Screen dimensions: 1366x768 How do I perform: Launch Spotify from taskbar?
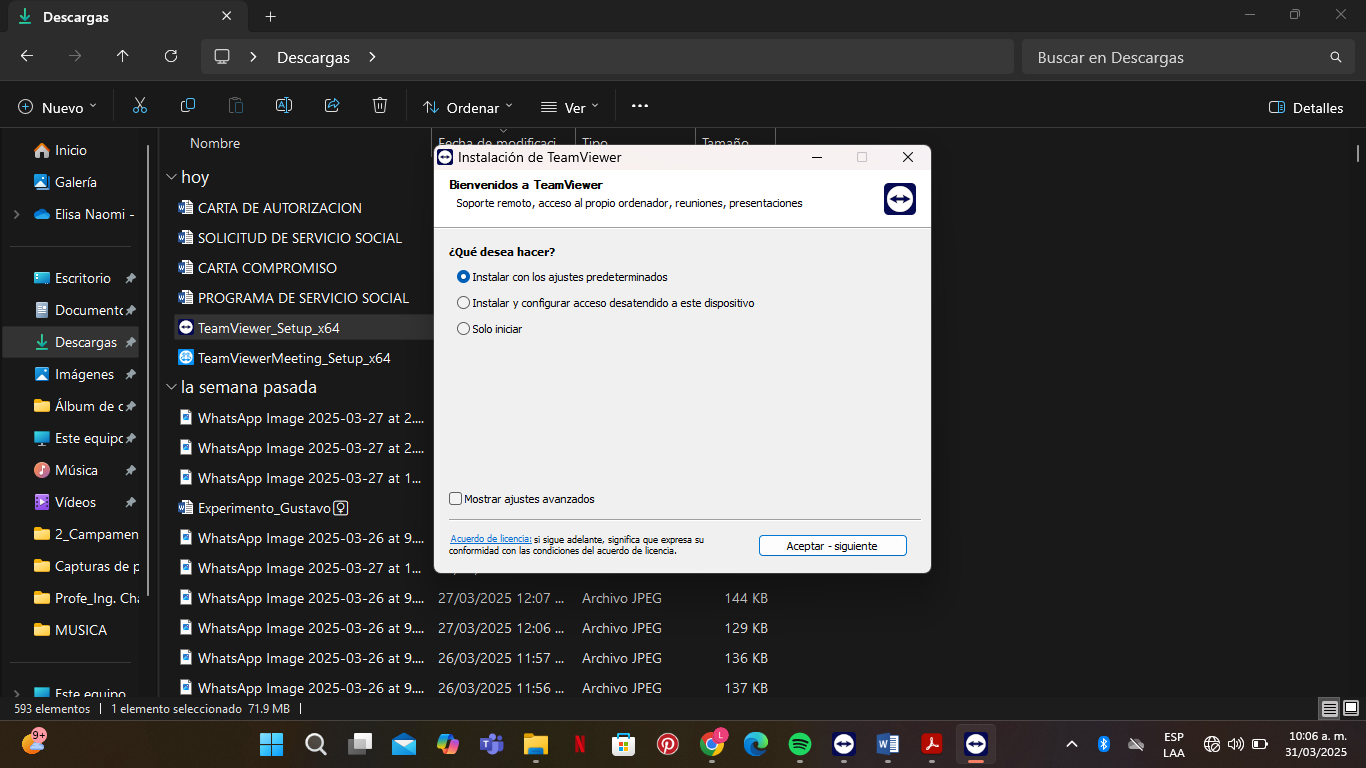800,744
